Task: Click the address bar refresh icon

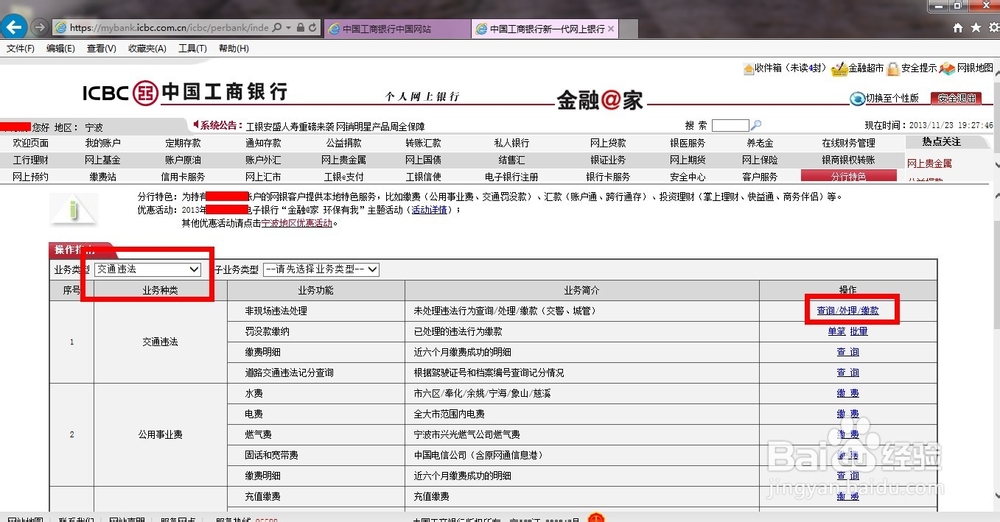Action: [312, 27]
